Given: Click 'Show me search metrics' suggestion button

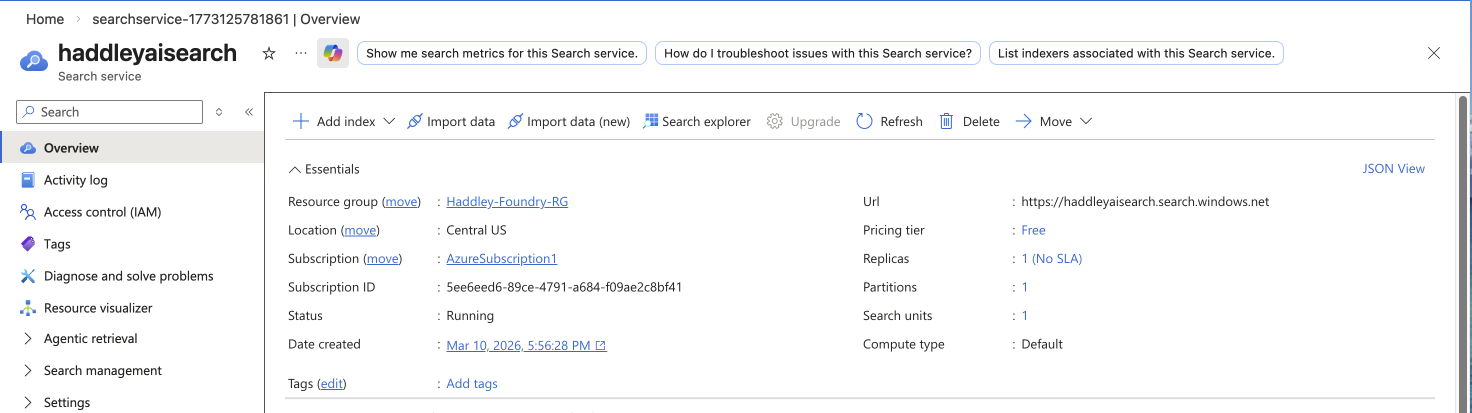Looking at the screenshot, I should [502, 53].
